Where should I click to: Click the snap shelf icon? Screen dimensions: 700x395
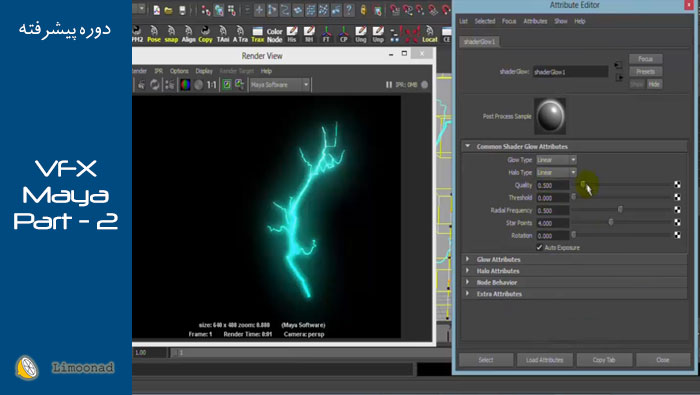(171, 34)
